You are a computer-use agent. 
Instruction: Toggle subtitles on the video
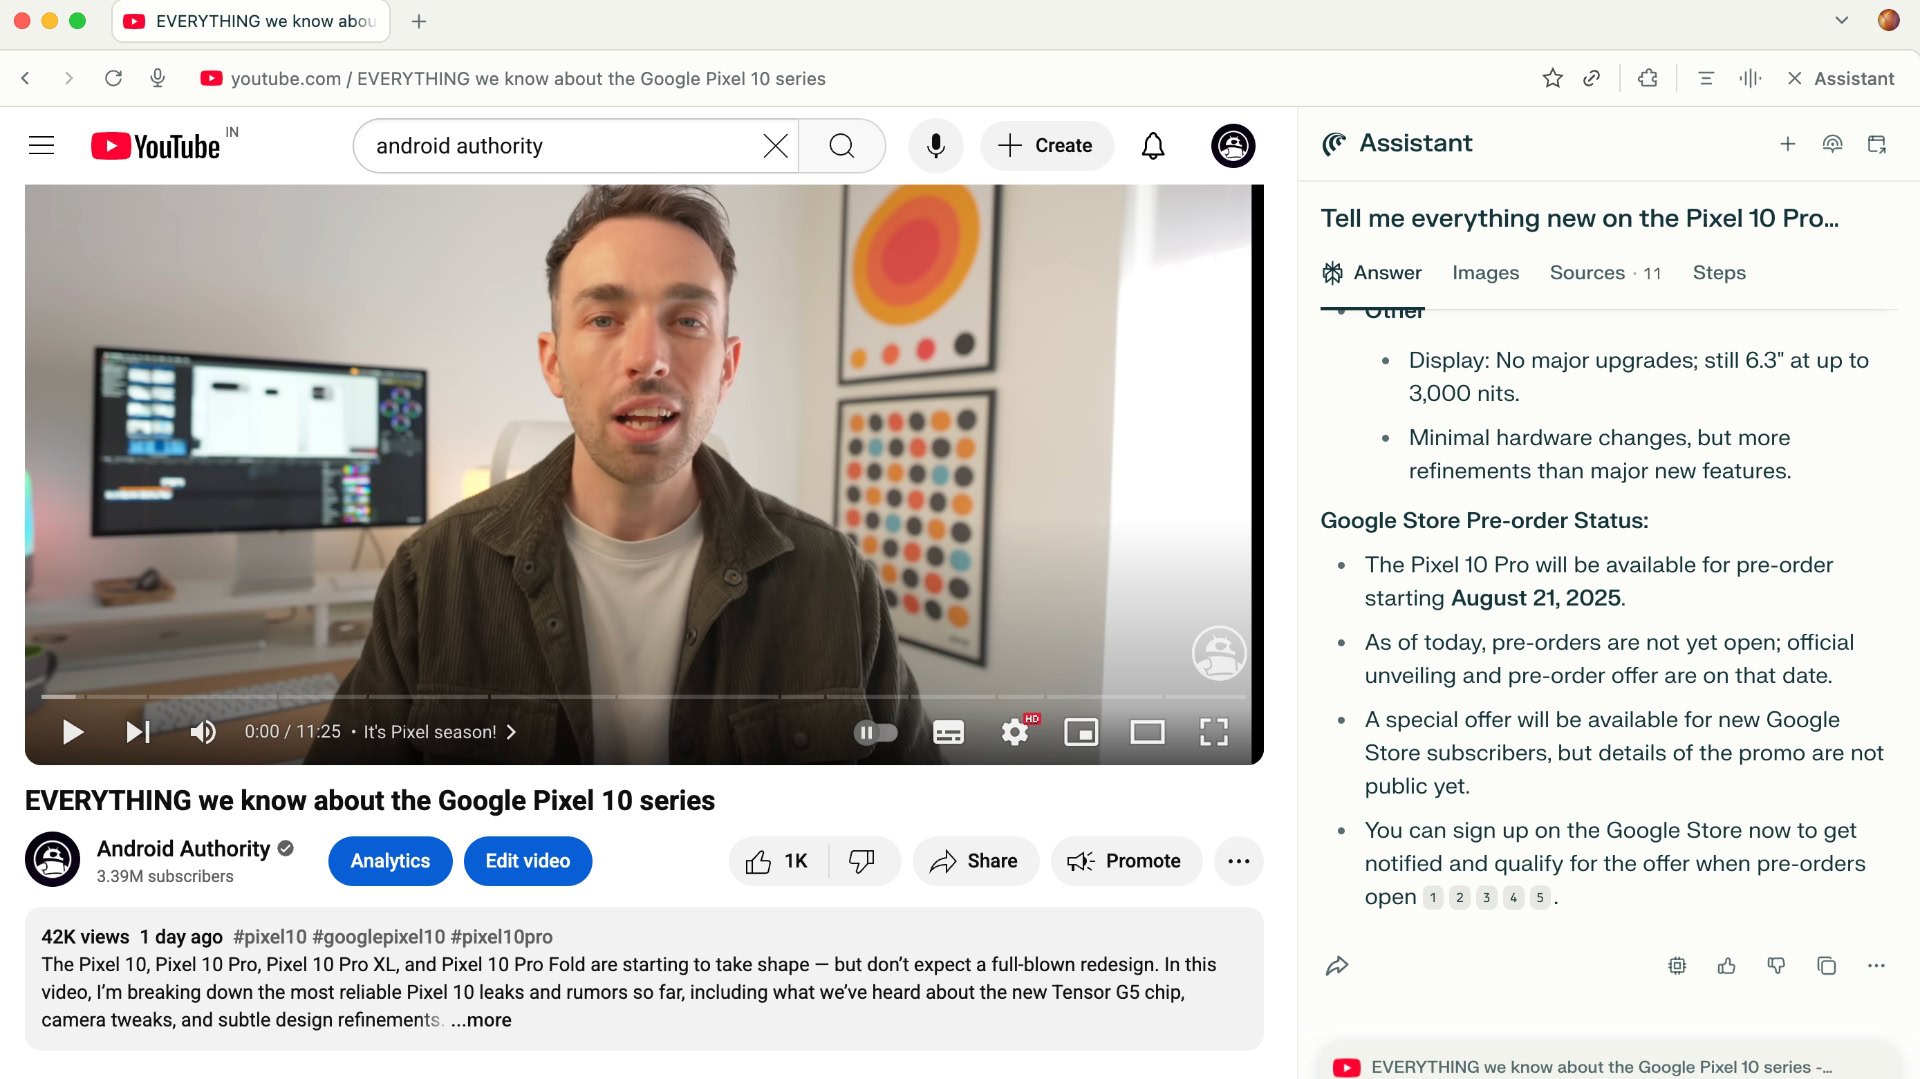coord(948,732)
